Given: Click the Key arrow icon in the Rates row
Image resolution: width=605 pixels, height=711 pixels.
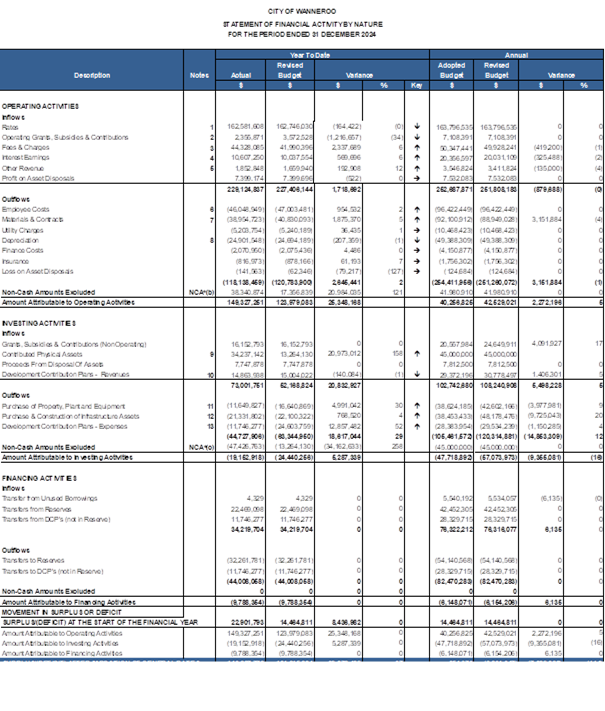Looking at the screenshot, I should pyautogui.click(x=417, y=126).
